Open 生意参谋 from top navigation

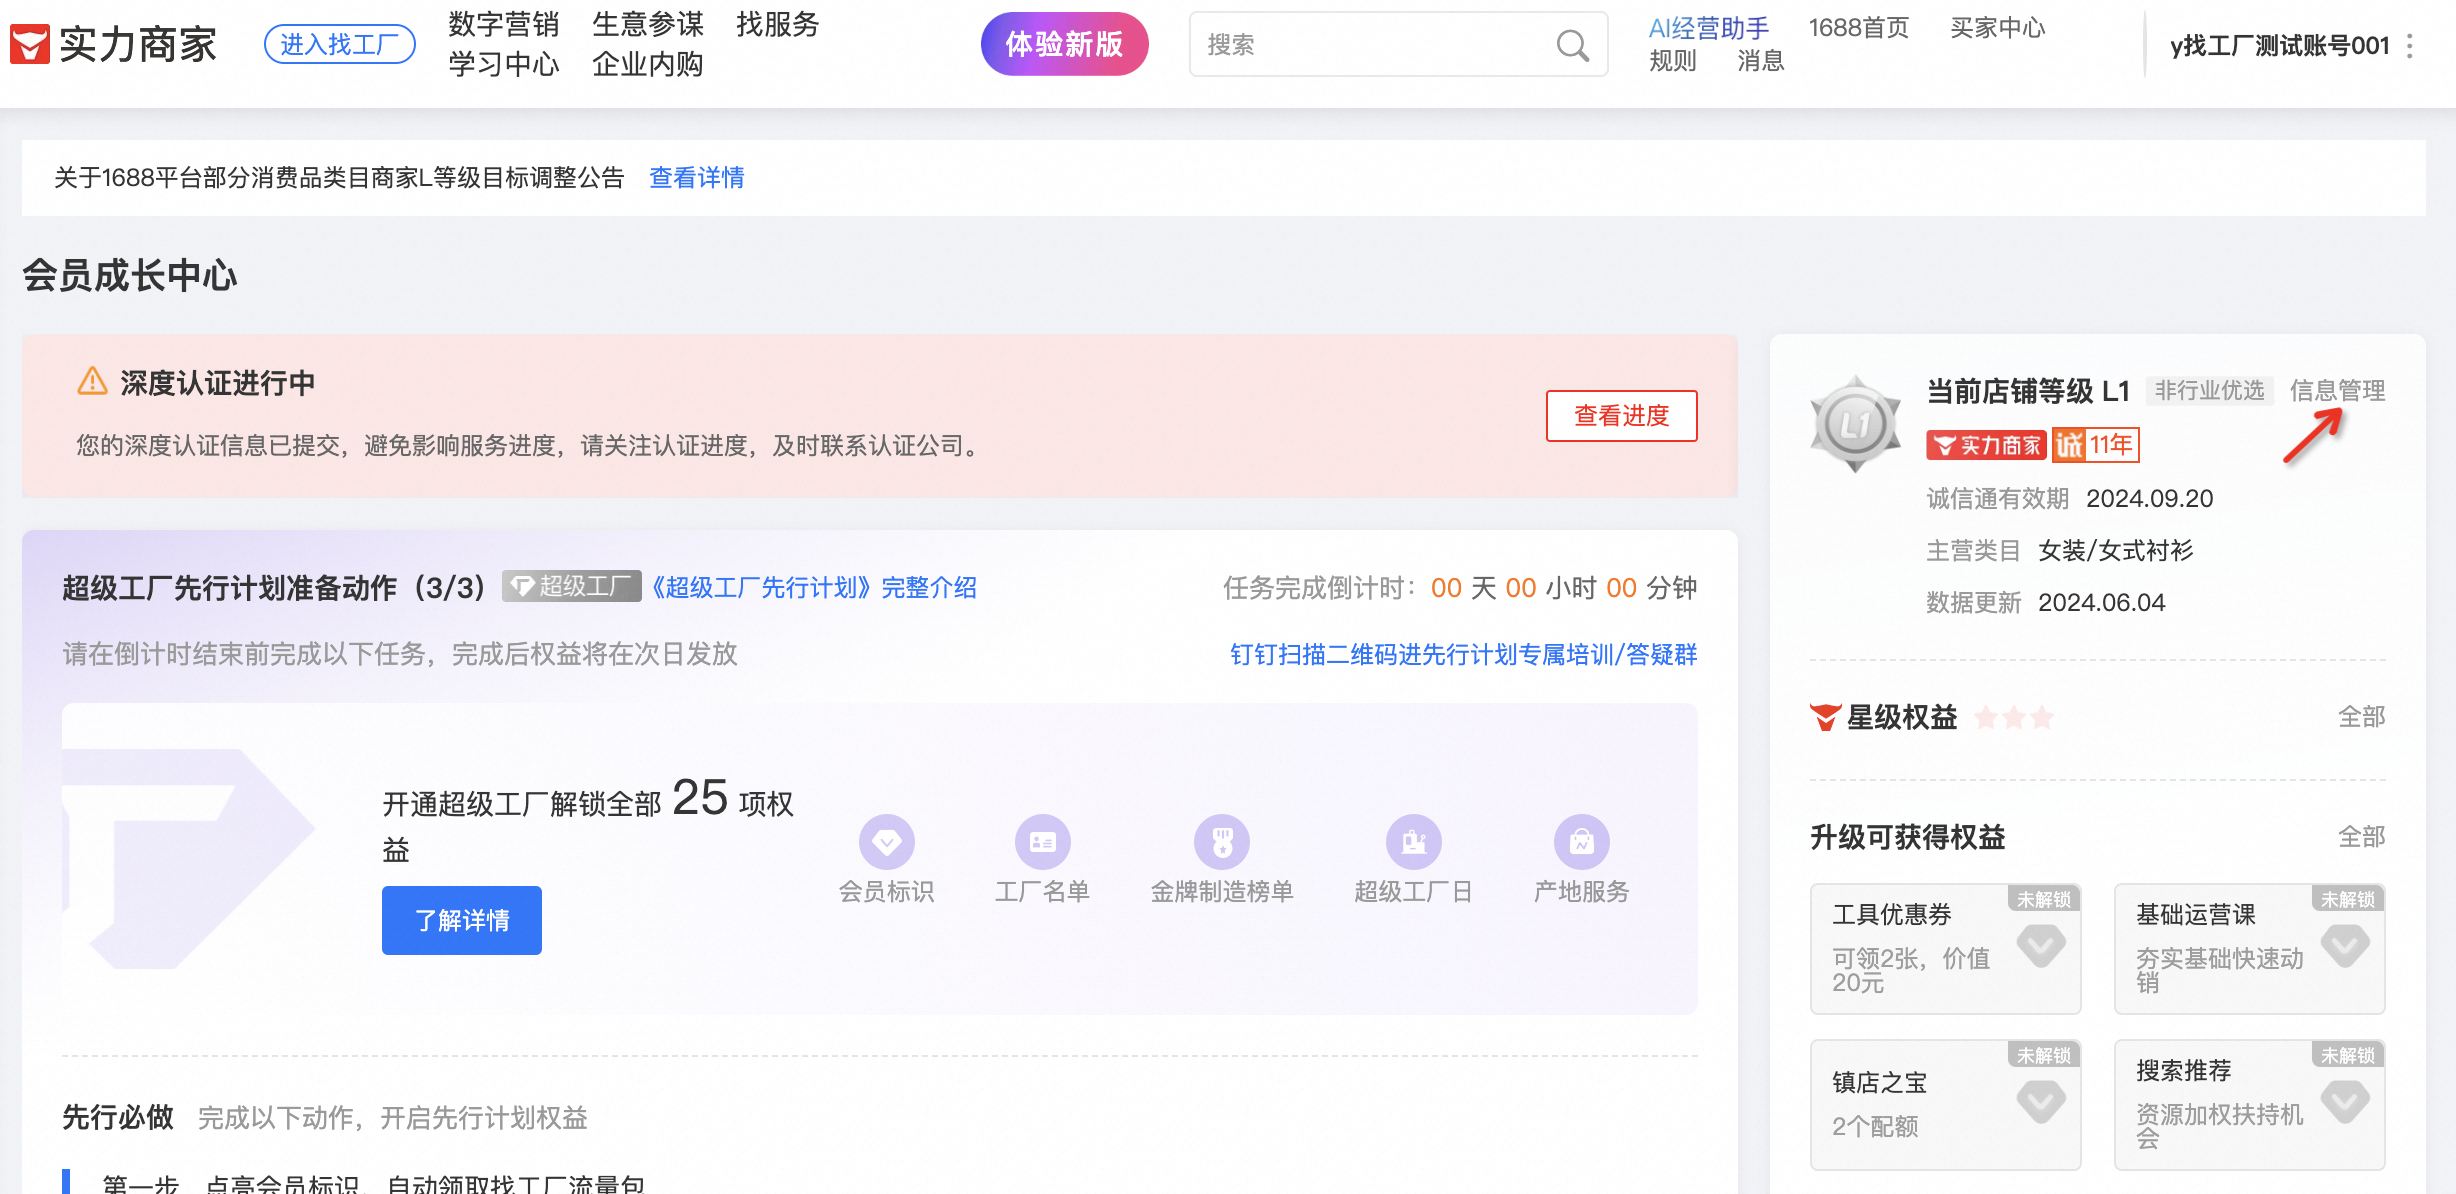click(x=647, y=24)
